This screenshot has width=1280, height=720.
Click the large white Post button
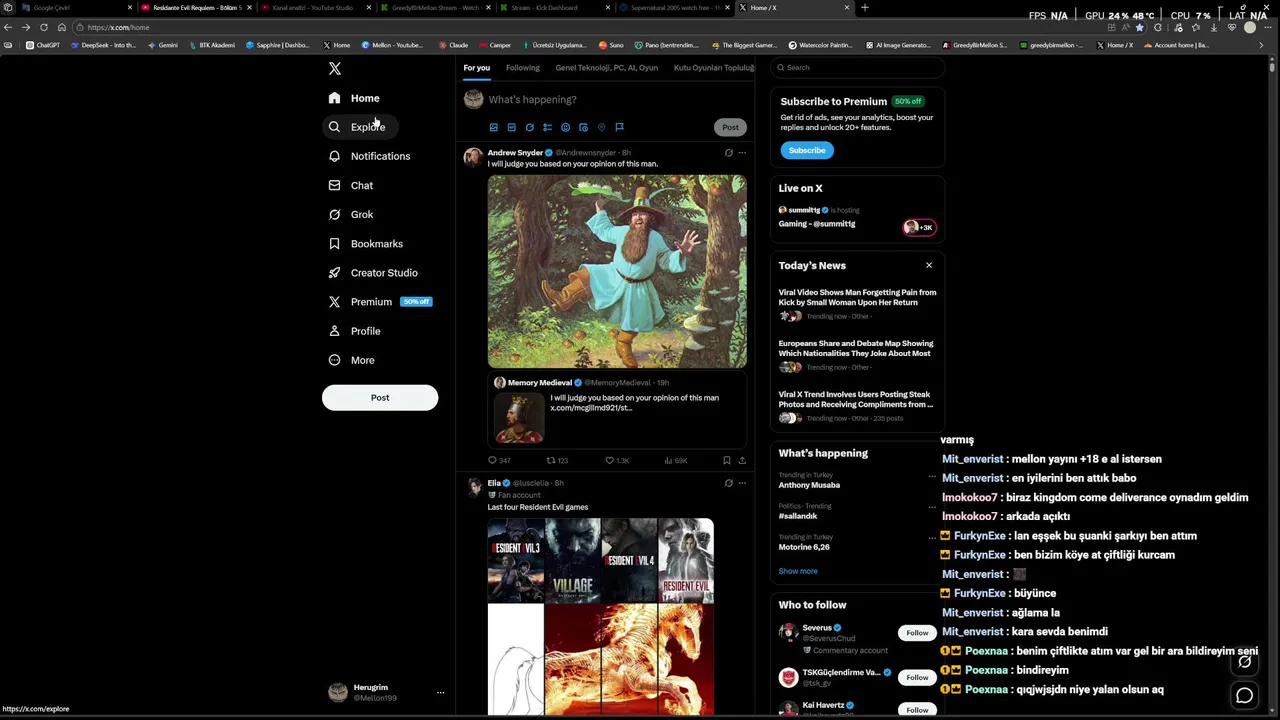(380, 397)
